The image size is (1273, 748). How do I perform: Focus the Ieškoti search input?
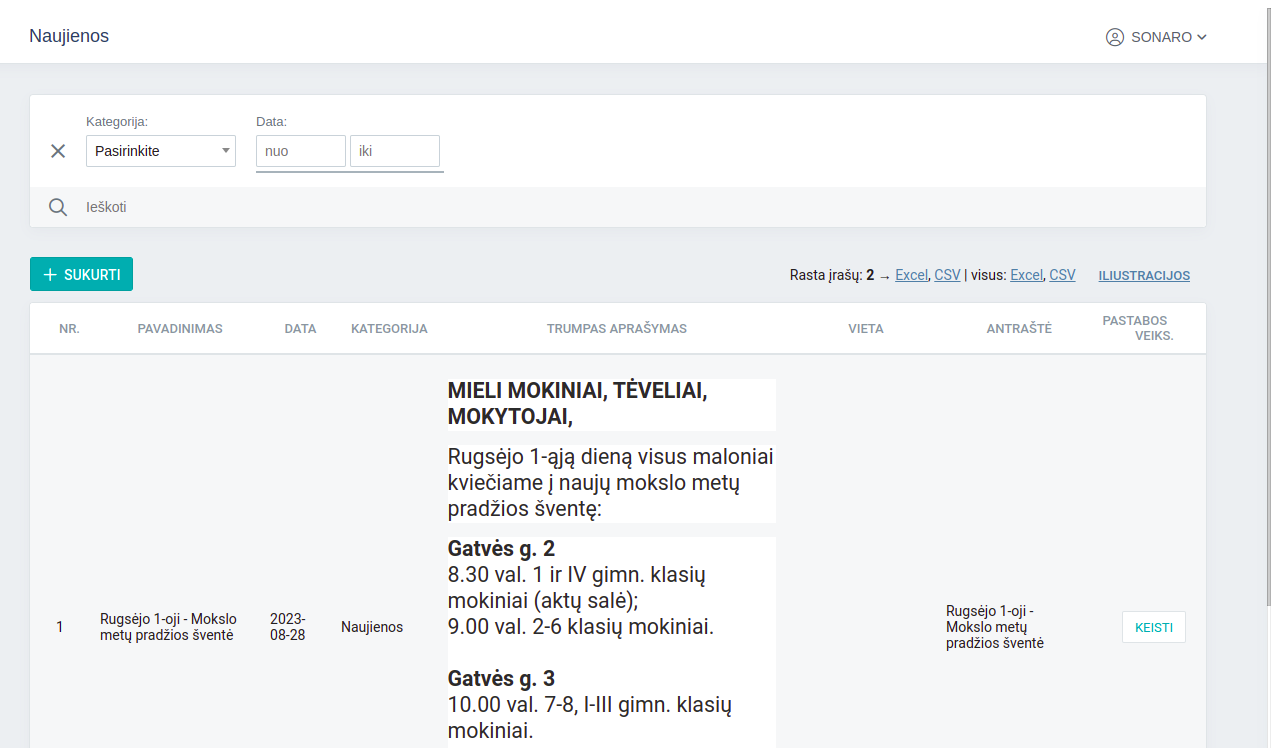click(x=600, y=207)
